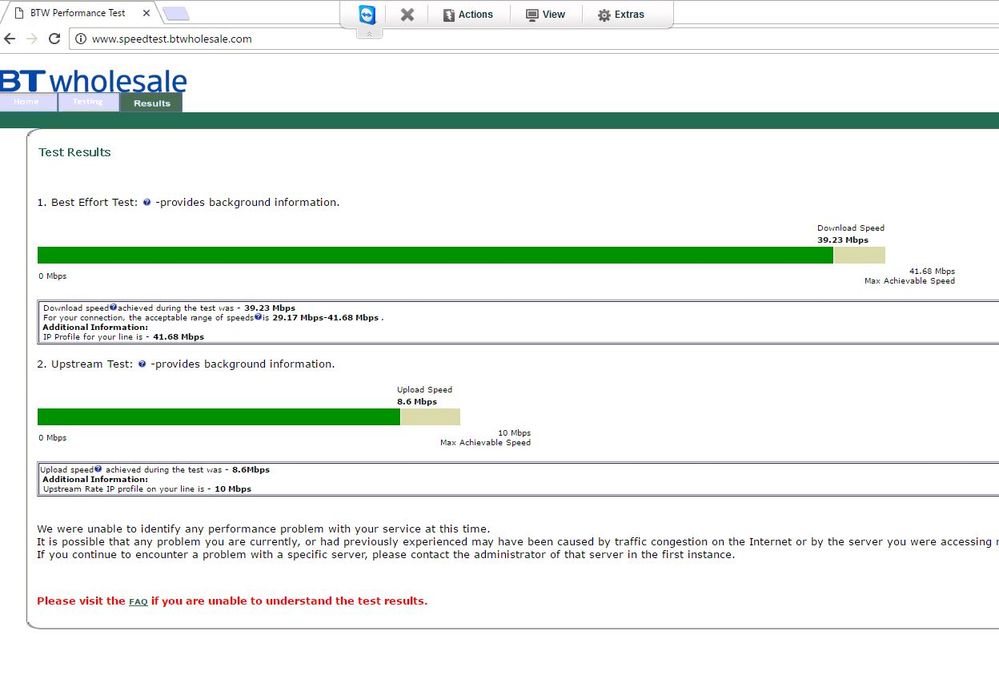View site information icon in address bar
This screenshot has height=684, width=999.
80,39
